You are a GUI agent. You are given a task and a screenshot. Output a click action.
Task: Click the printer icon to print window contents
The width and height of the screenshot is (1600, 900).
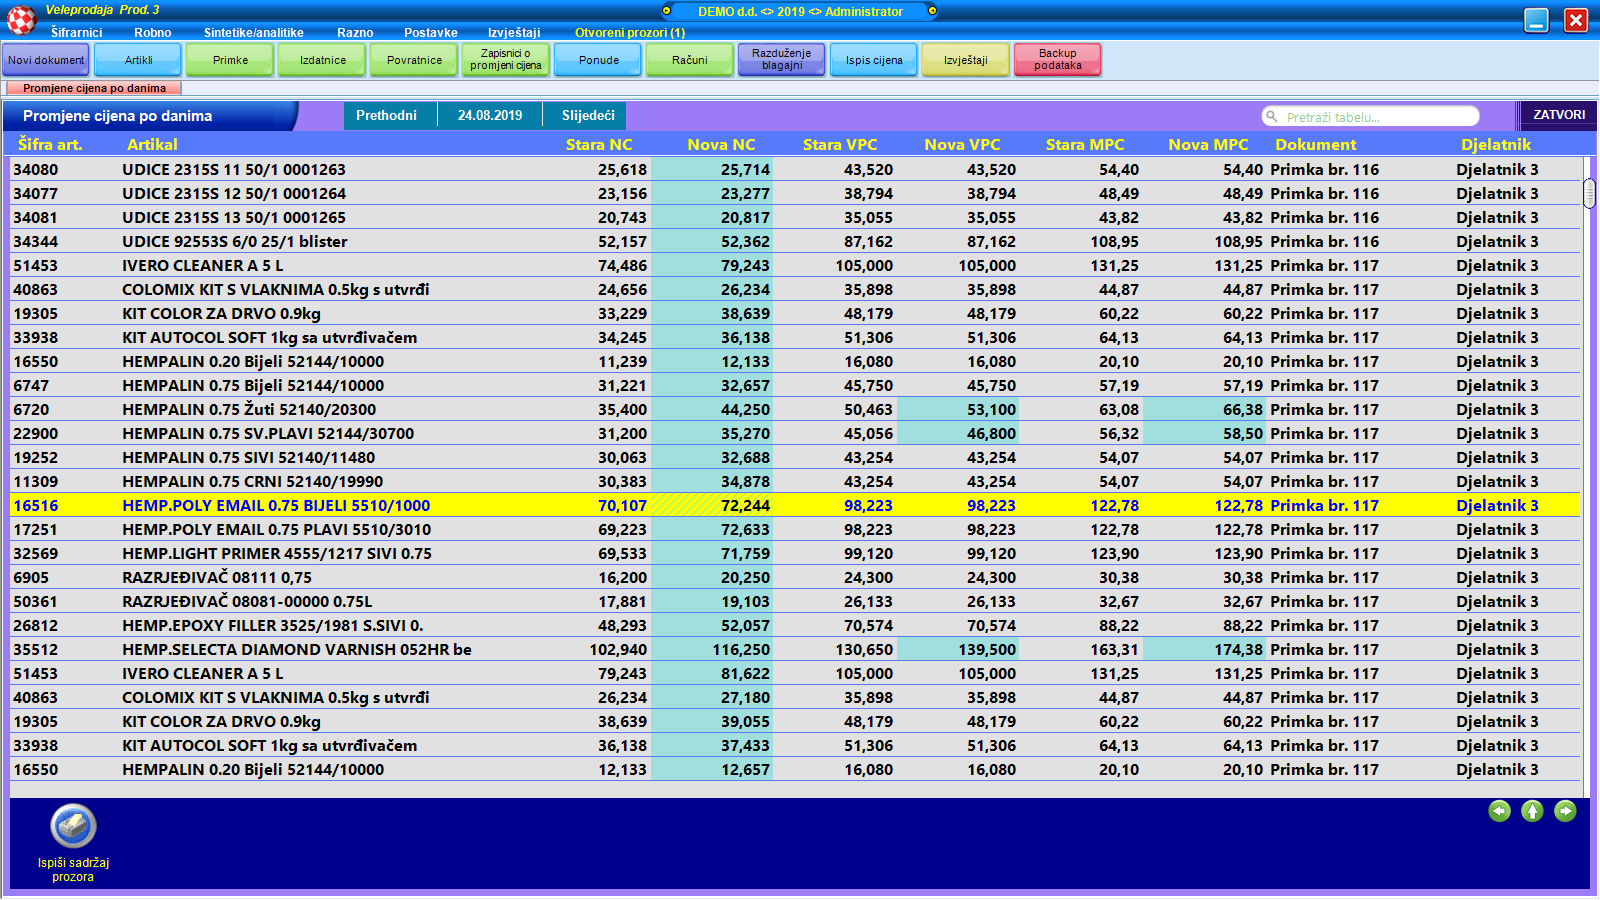[x=73, y=826]
